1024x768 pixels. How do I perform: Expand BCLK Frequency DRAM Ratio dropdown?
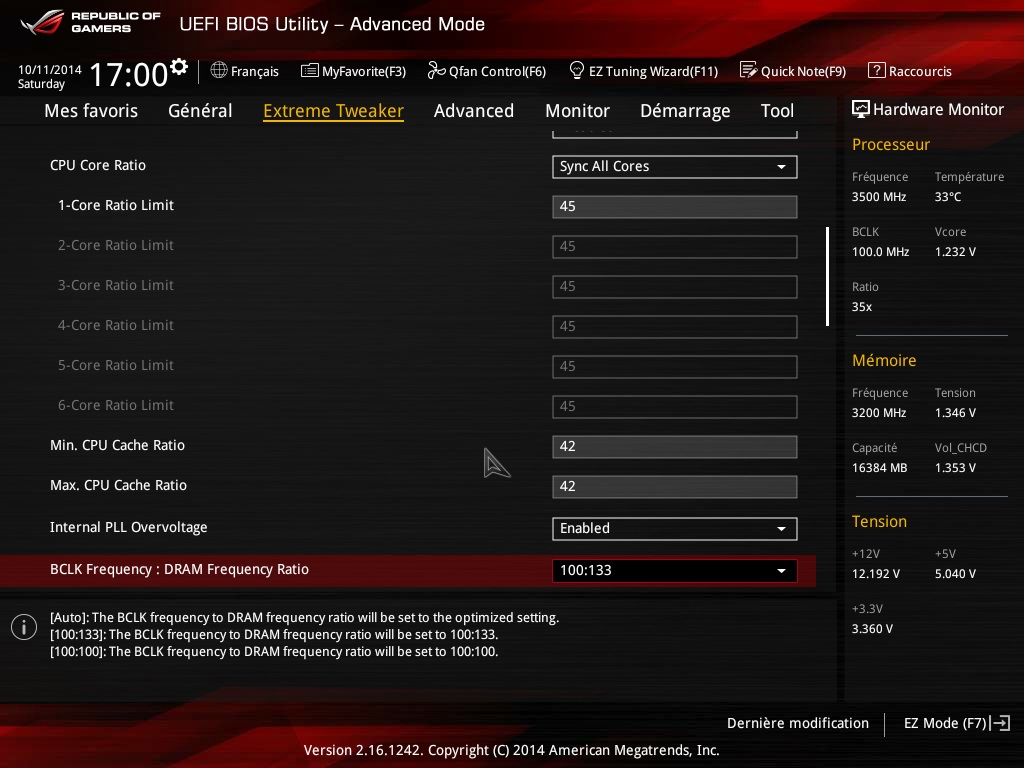(674, 570)
